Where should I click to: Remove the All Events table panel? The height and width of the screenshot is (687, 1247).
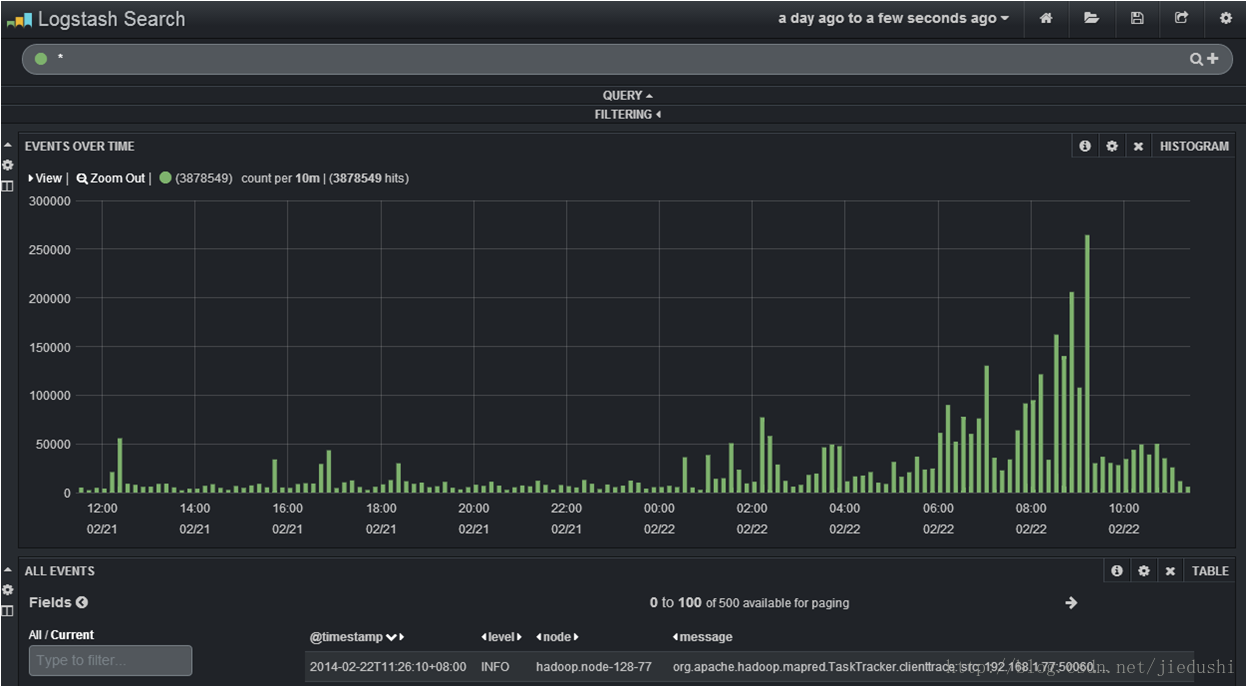[x=1170, y=571]
